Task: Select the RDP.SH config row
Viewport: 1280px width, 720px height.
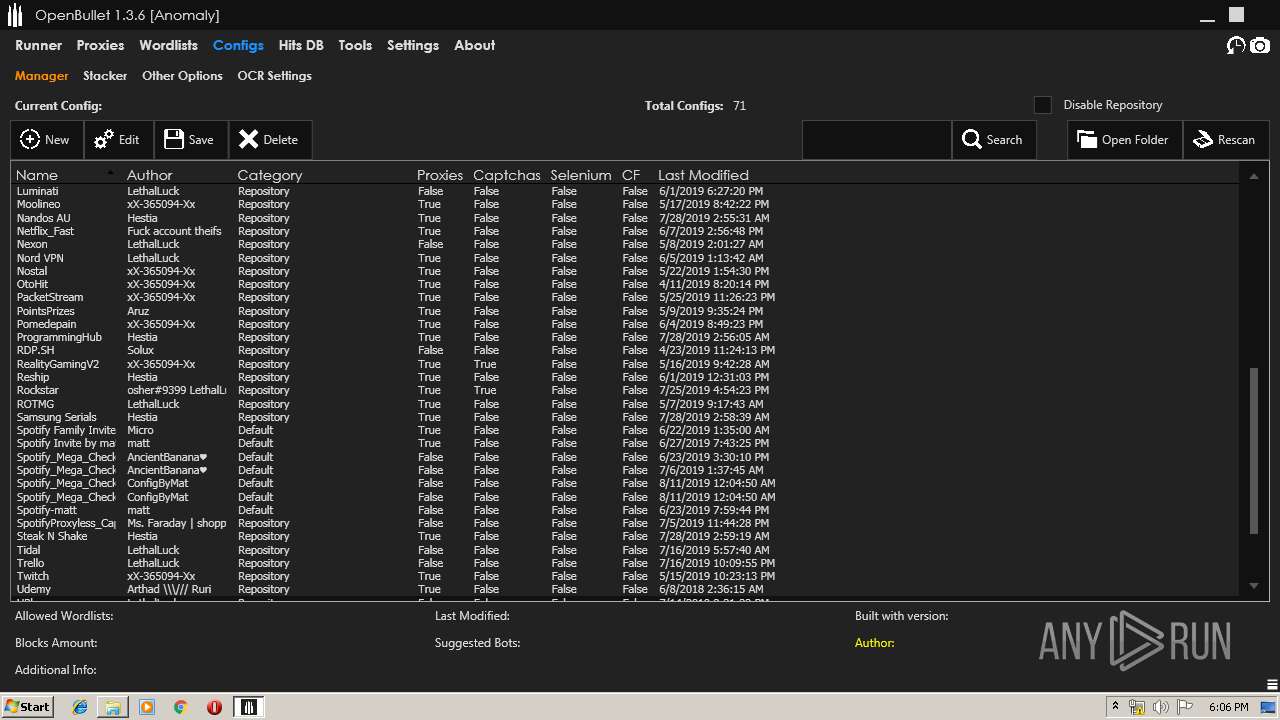Action: click(627, 351)
